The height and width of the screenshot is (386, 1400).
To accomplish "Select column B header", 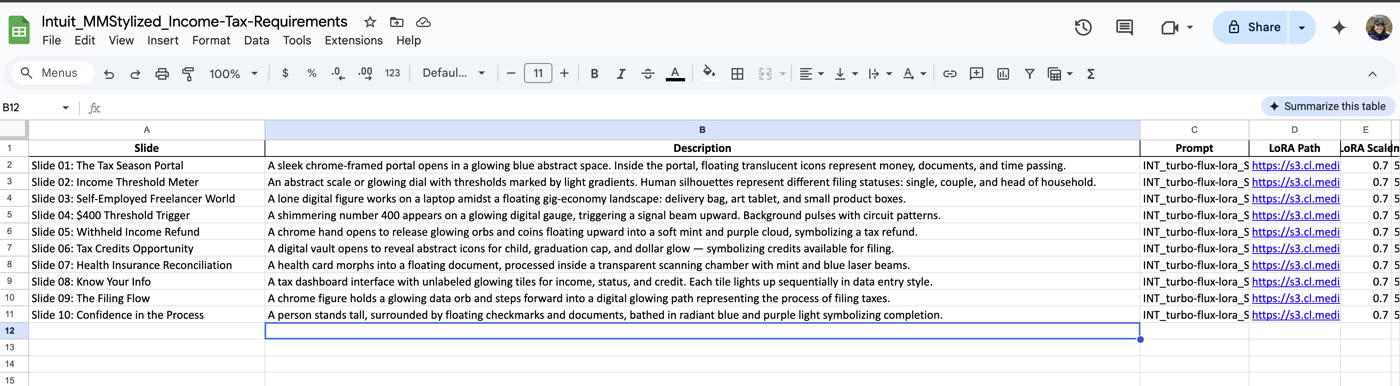I will click(702, 130).
